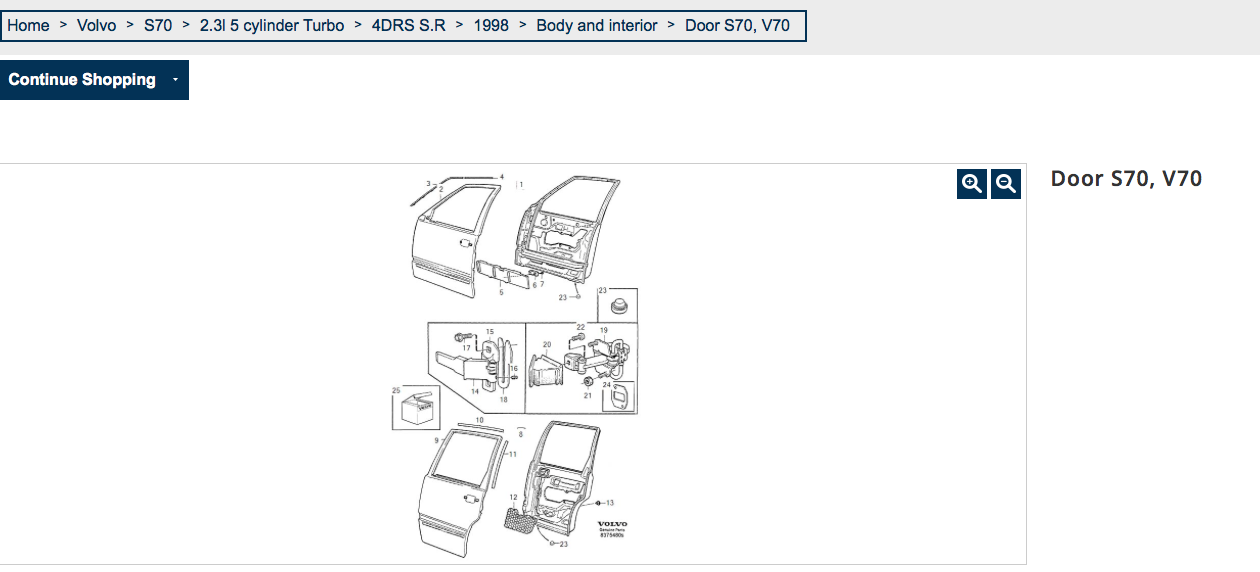Image resolution: width=1260 pixels, height=572 pixels.
Task: Open the Continue Shopping dropdown arrow
Action: click(175, 80)
